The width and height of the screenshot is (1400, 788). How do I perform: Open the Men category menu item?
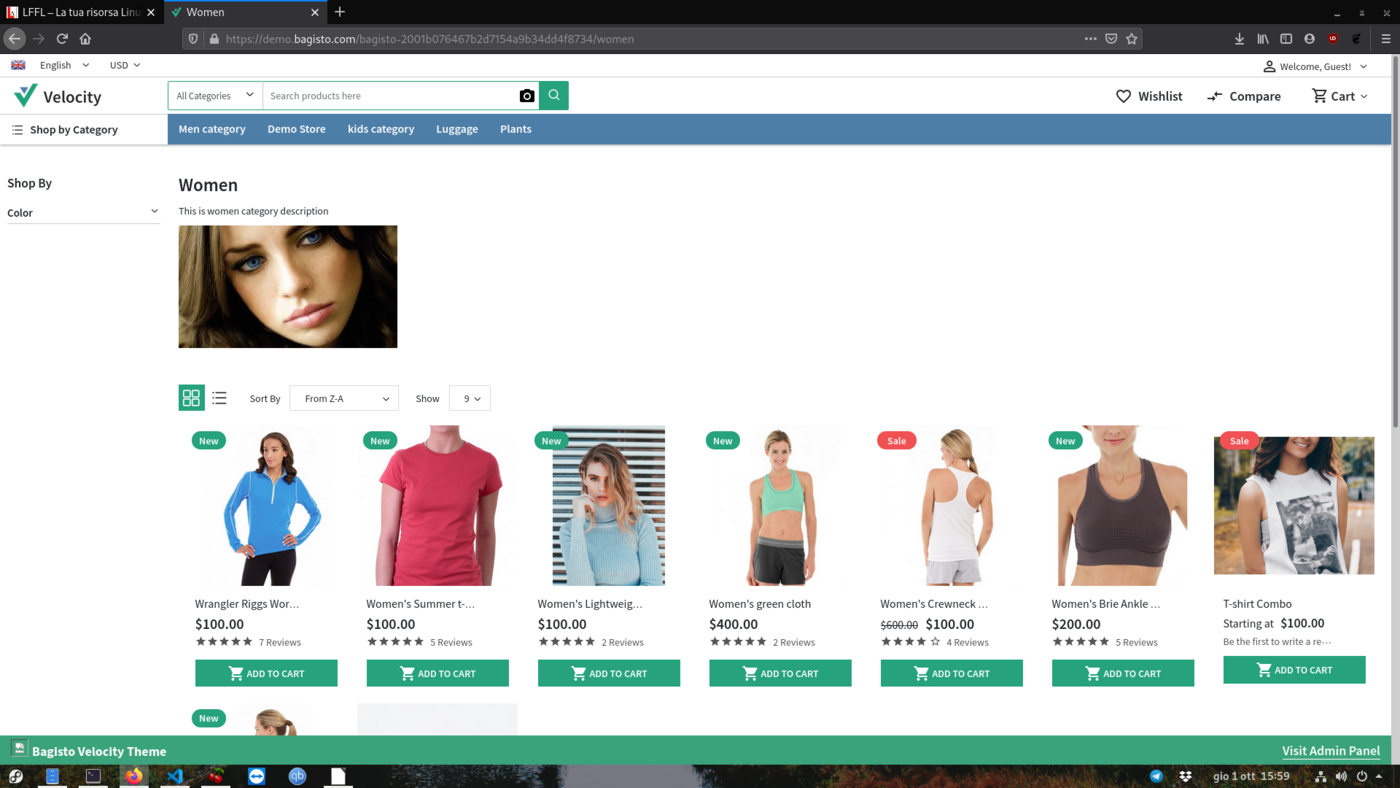pos(212,129)
